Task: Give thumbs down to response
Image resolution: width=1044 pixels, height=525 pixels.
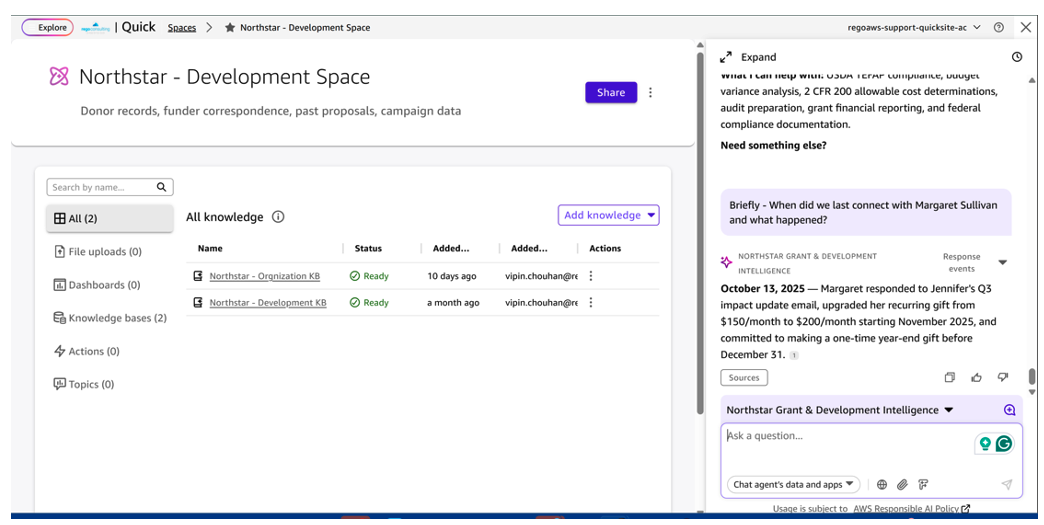Action: click(x=1003, y=377)
